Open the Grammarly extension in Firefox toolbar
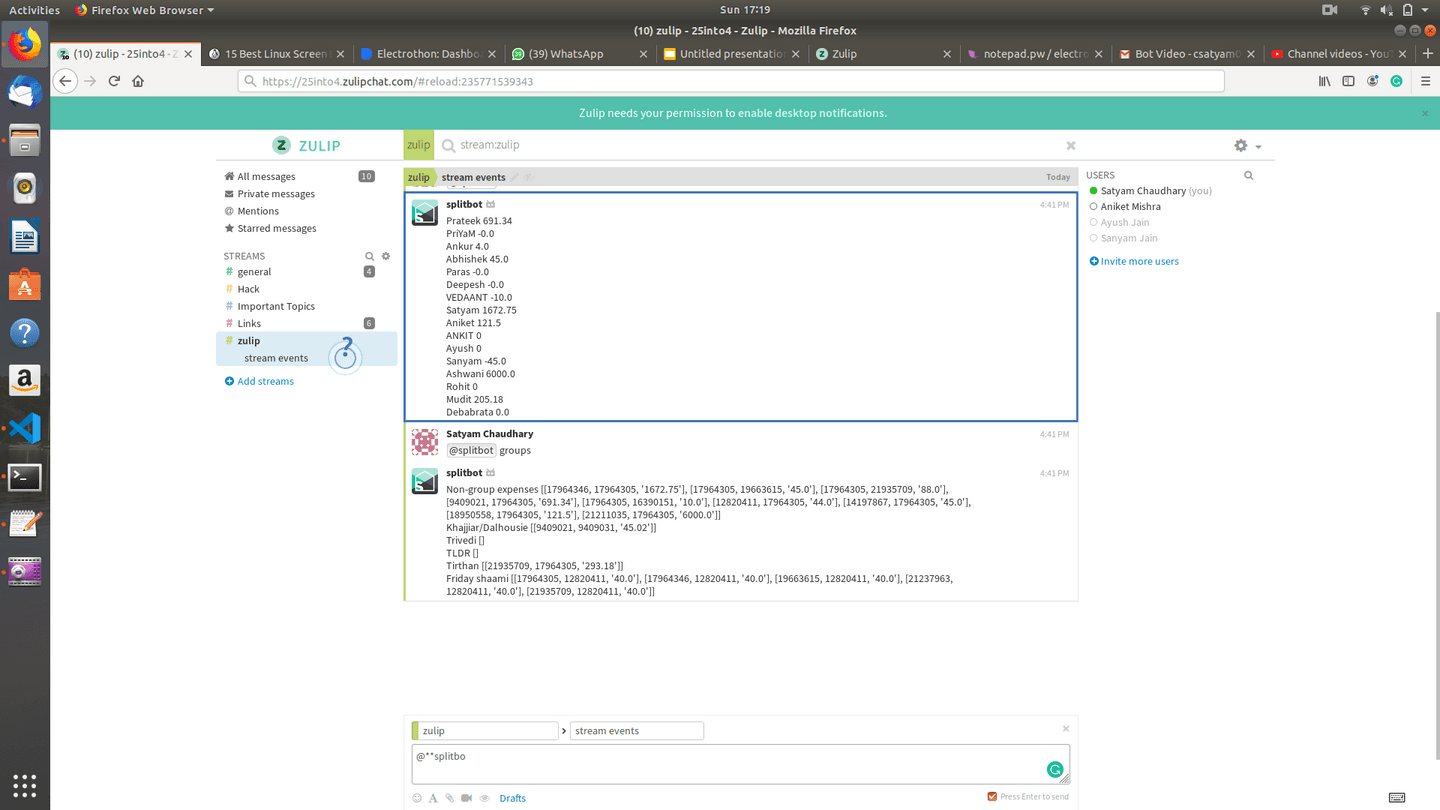Screen dimensions: 1440x810 [1397, 81]
